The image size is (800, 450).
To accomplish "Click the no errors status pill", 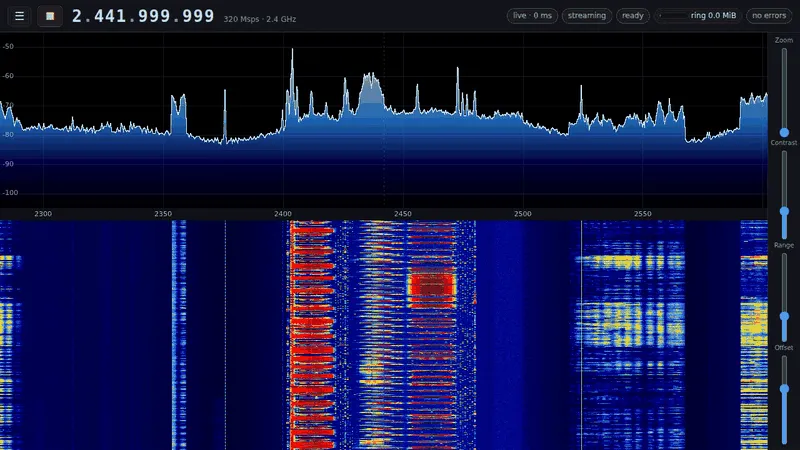I will tap(769, 16).
